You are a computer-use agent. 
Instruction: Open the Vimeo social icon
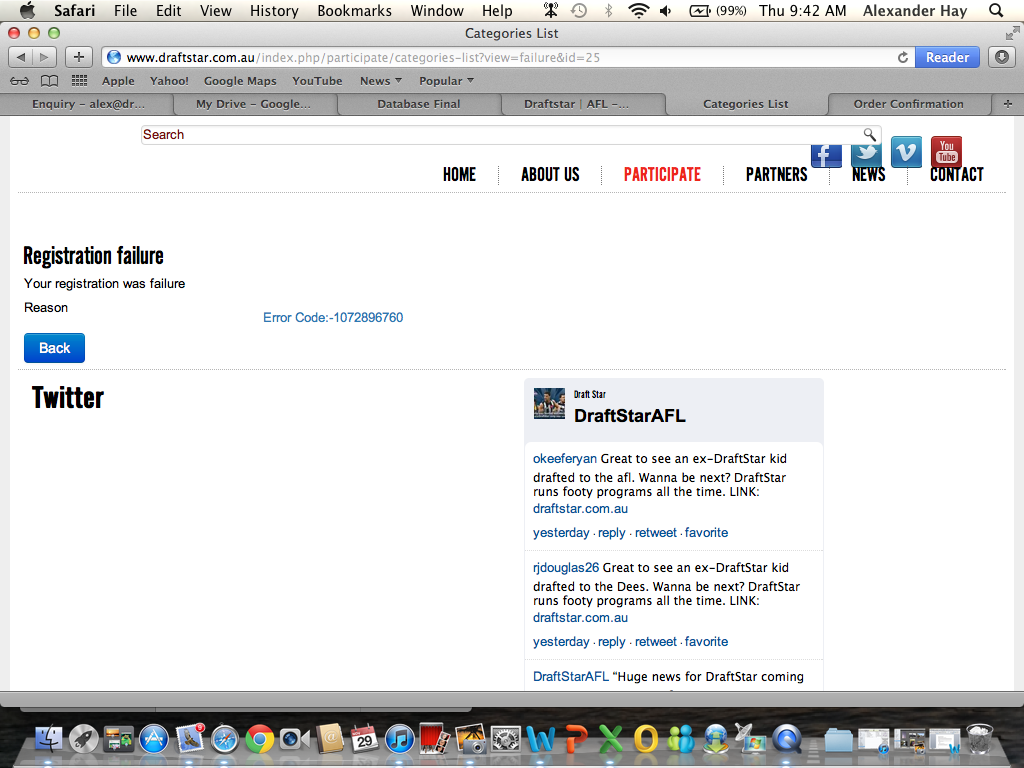(x=906, y=152)
